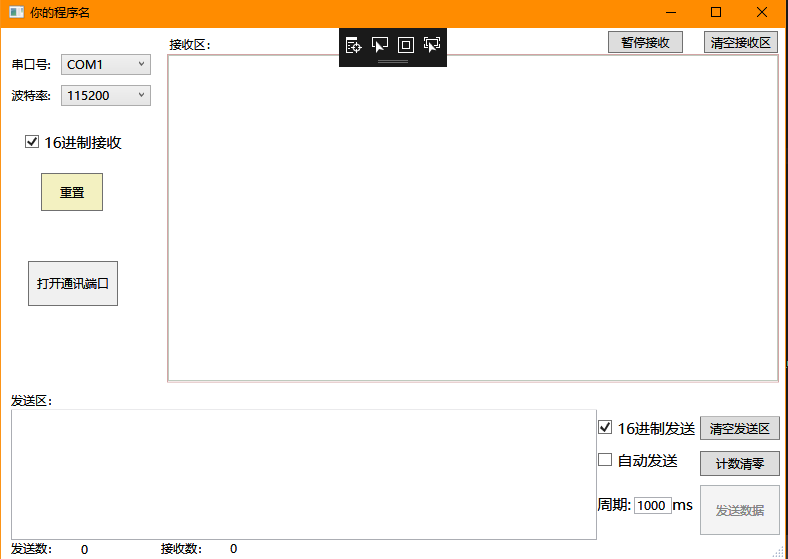Click the 接收数 count value
Screen dimensions: 788x559
tap(233, 548)
